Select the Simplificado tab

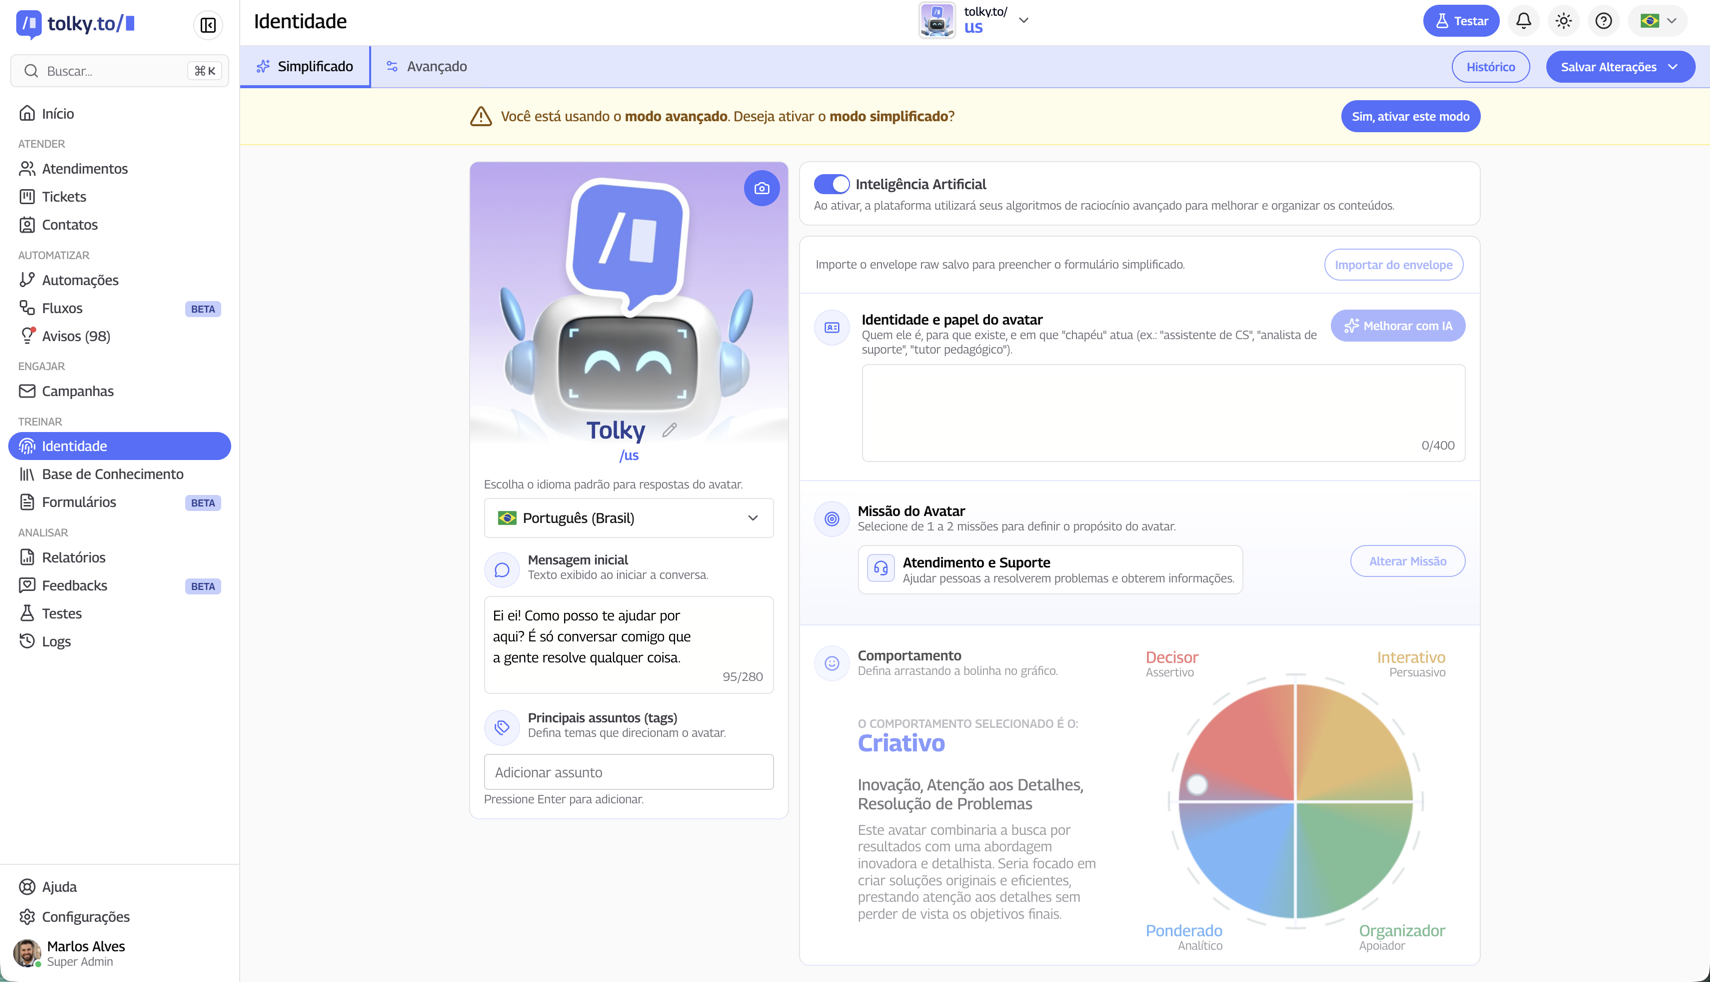(x=305, y=66)
